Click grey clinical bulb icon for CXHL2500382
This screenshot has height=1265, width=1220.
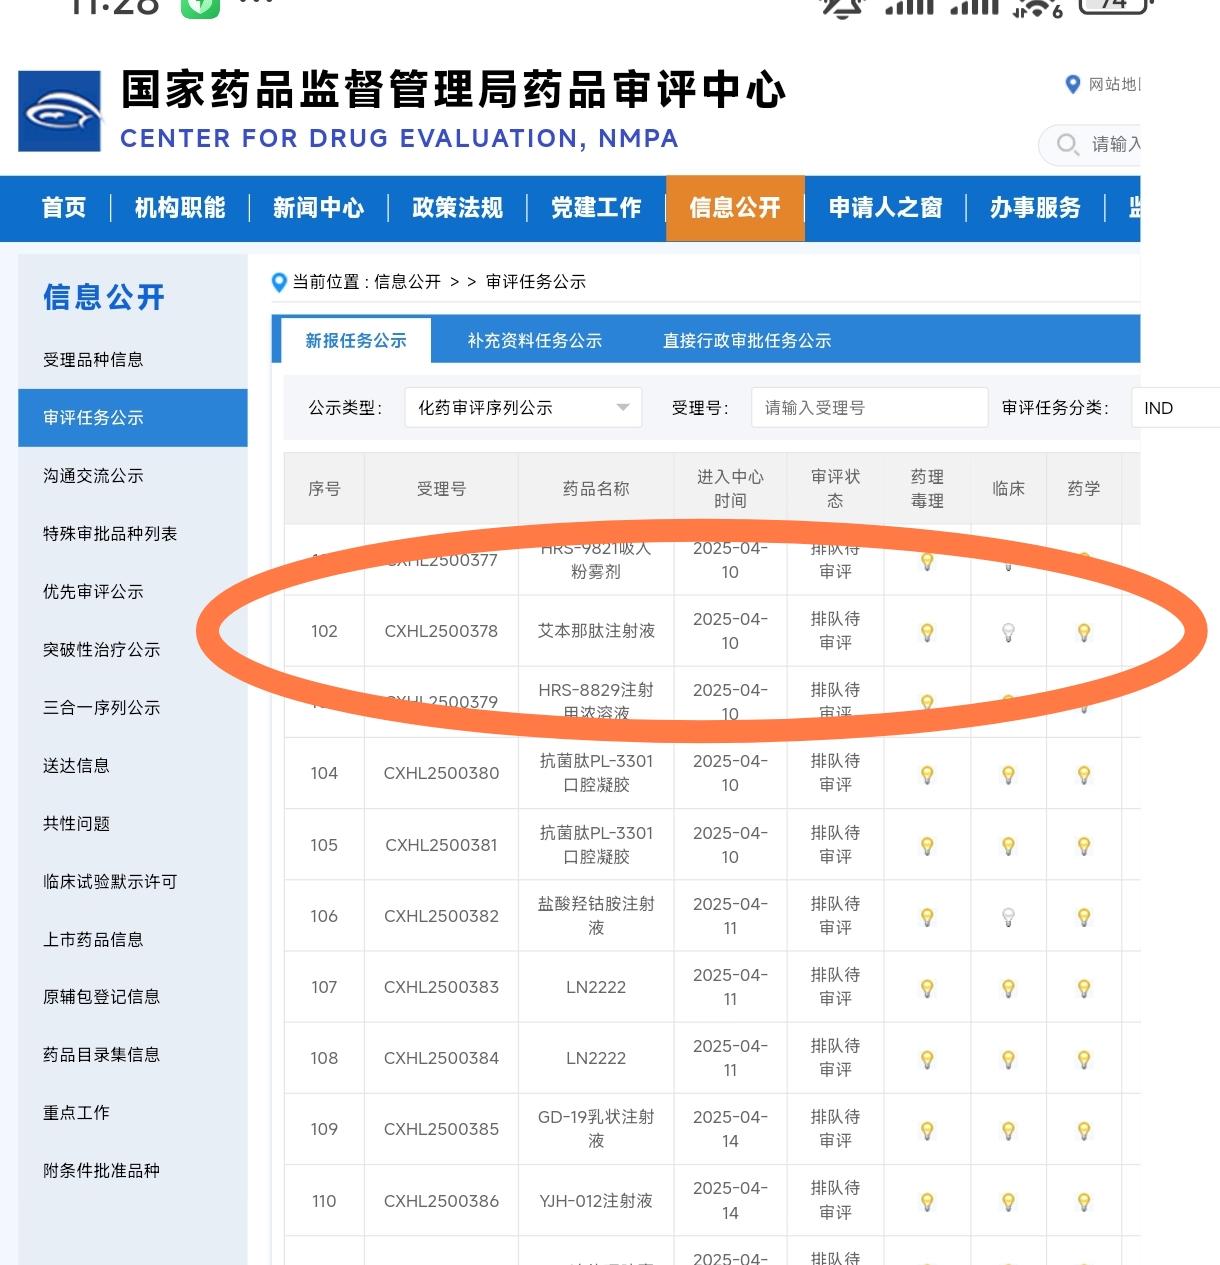pos(1008,917)
